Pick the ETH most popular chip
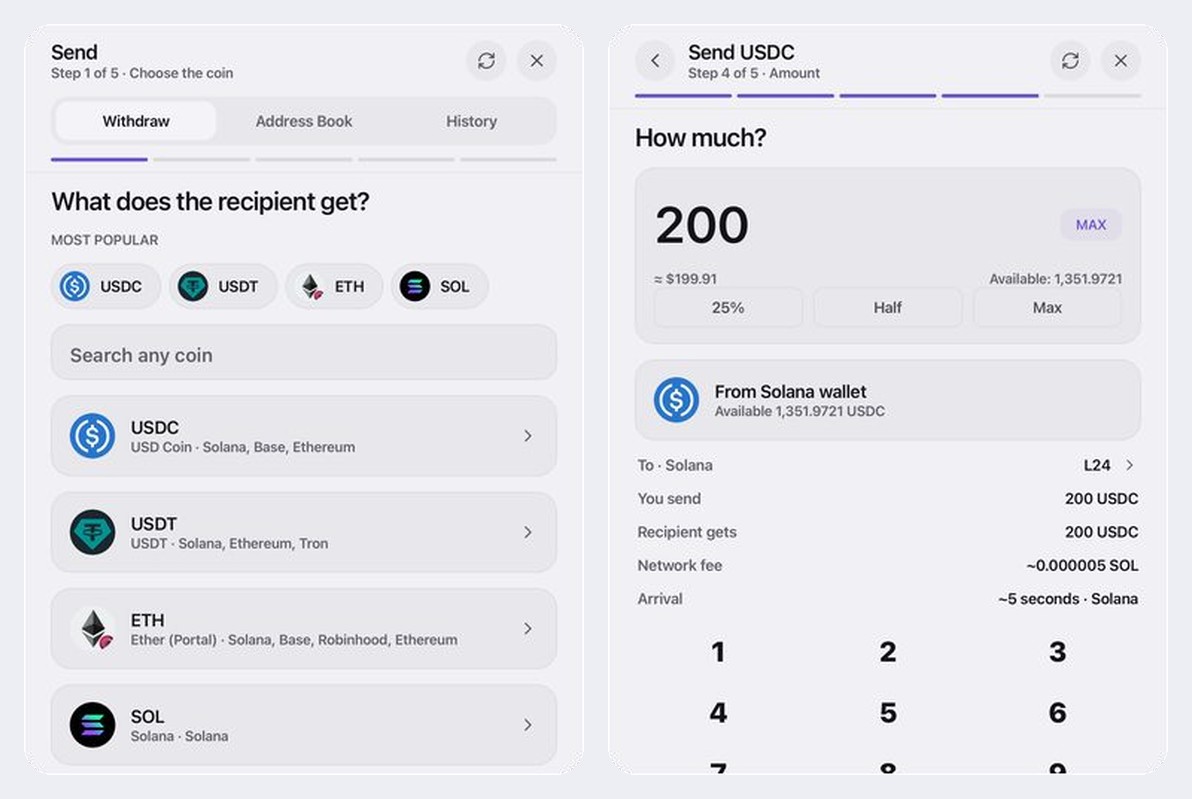The image size is (1192, 799). [x=334, y=287]
